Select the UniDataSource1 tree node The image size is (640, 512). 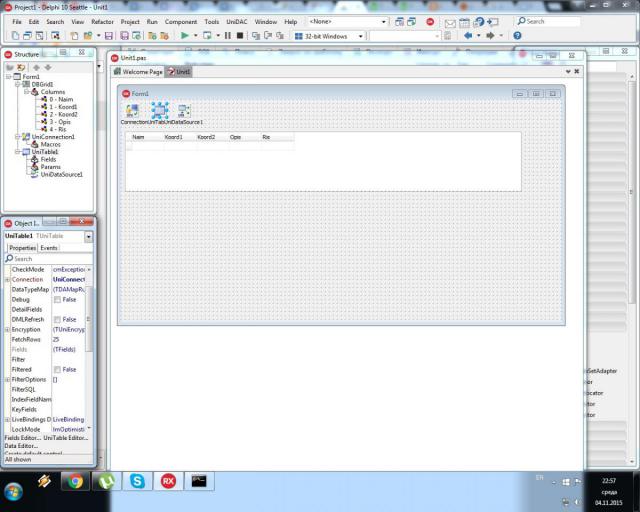click(61, 175)
